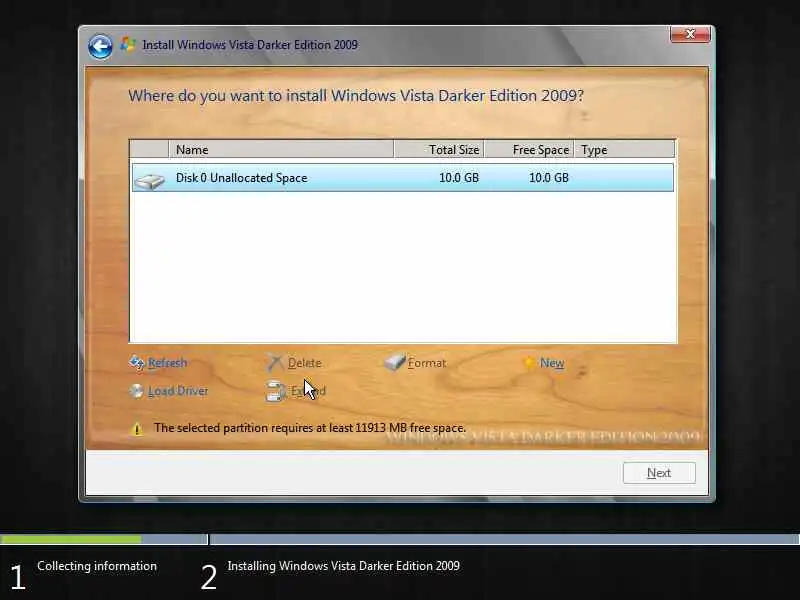Click the Collecting information step label

(x=97, y=566)
